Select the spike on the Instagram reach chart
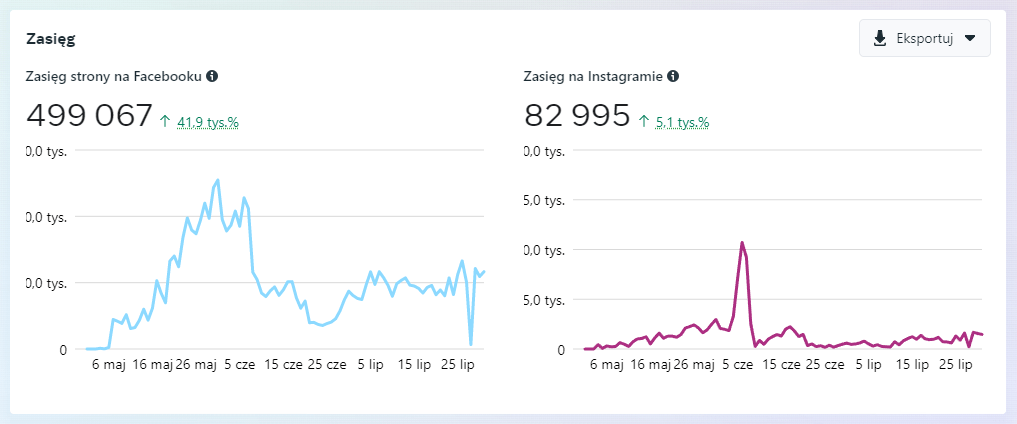The image size is (1017, 424). click(x=741, y=243)
